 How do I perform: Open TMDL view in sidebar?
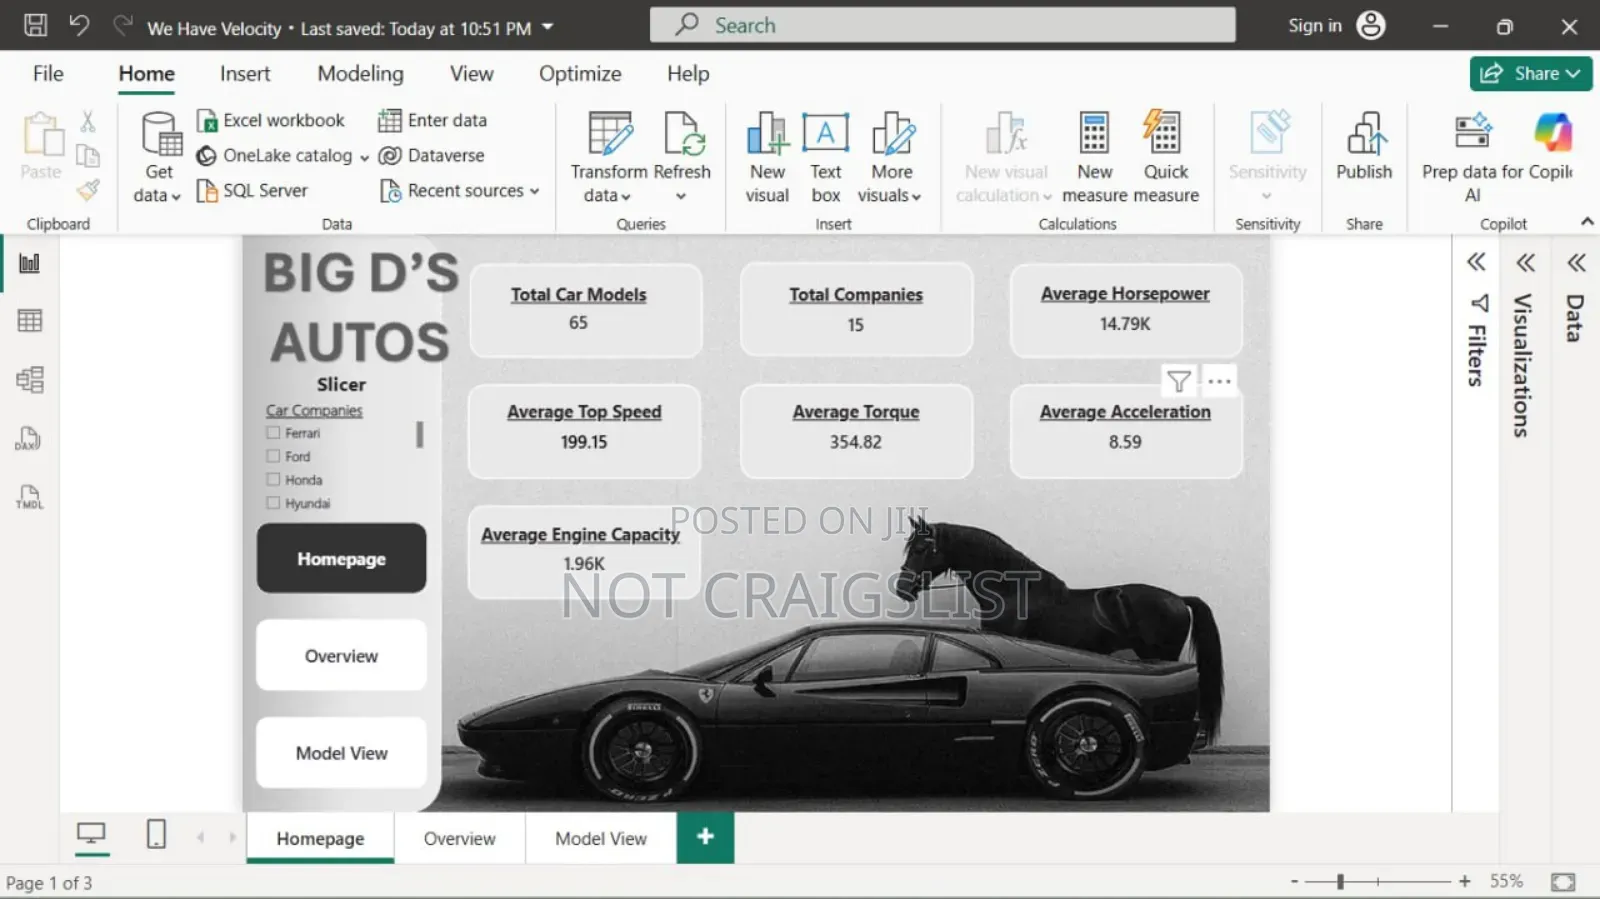tap(29, 497)
